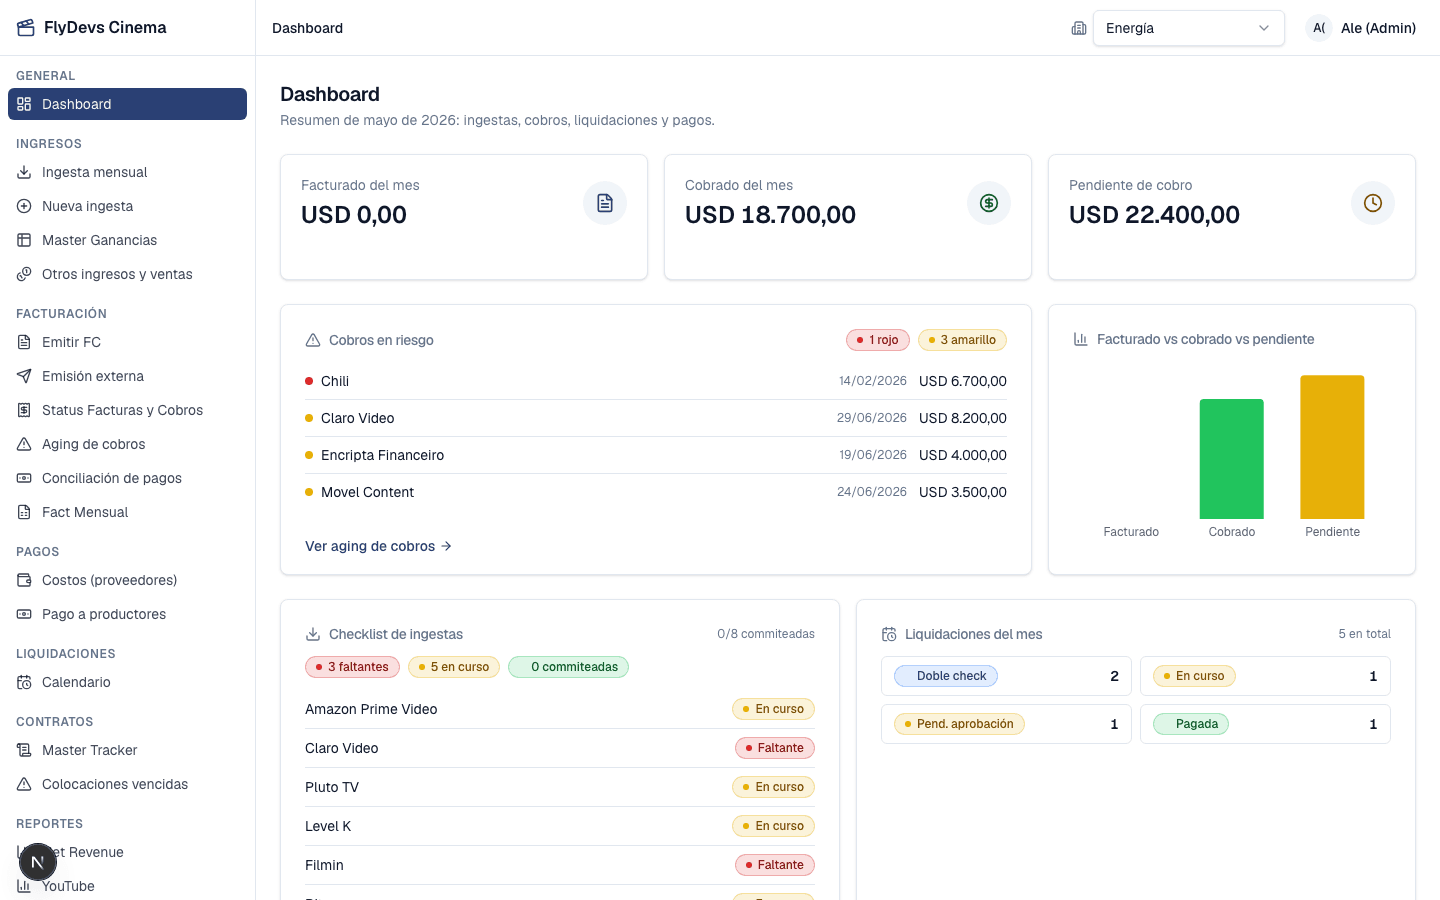This screenshot has height=900, width=1440.
Task: Click Amazon Prime Video in checklist
Action: pyautogui.click(x=371, y=709)
